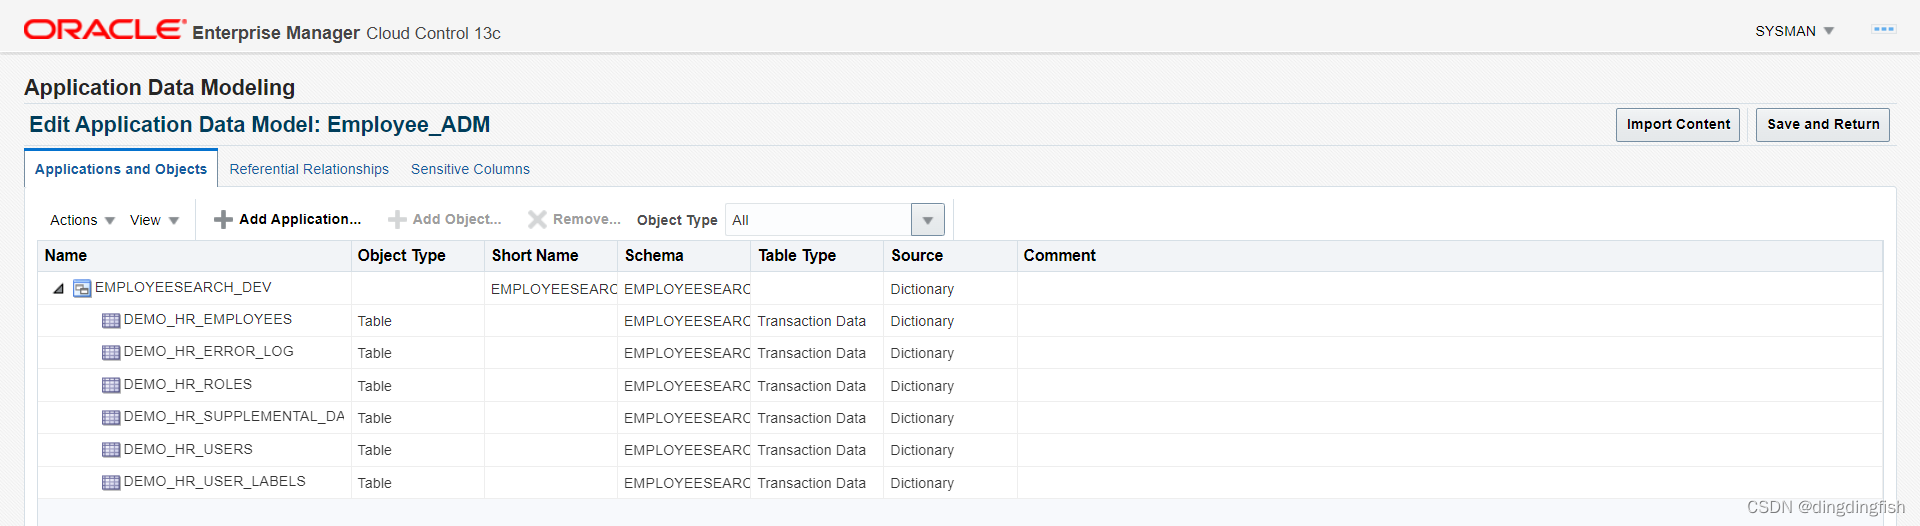Click table icon for DEMO_HR_ROLES
Viewport: 1920px width, 526px height.
coord(111,386)
